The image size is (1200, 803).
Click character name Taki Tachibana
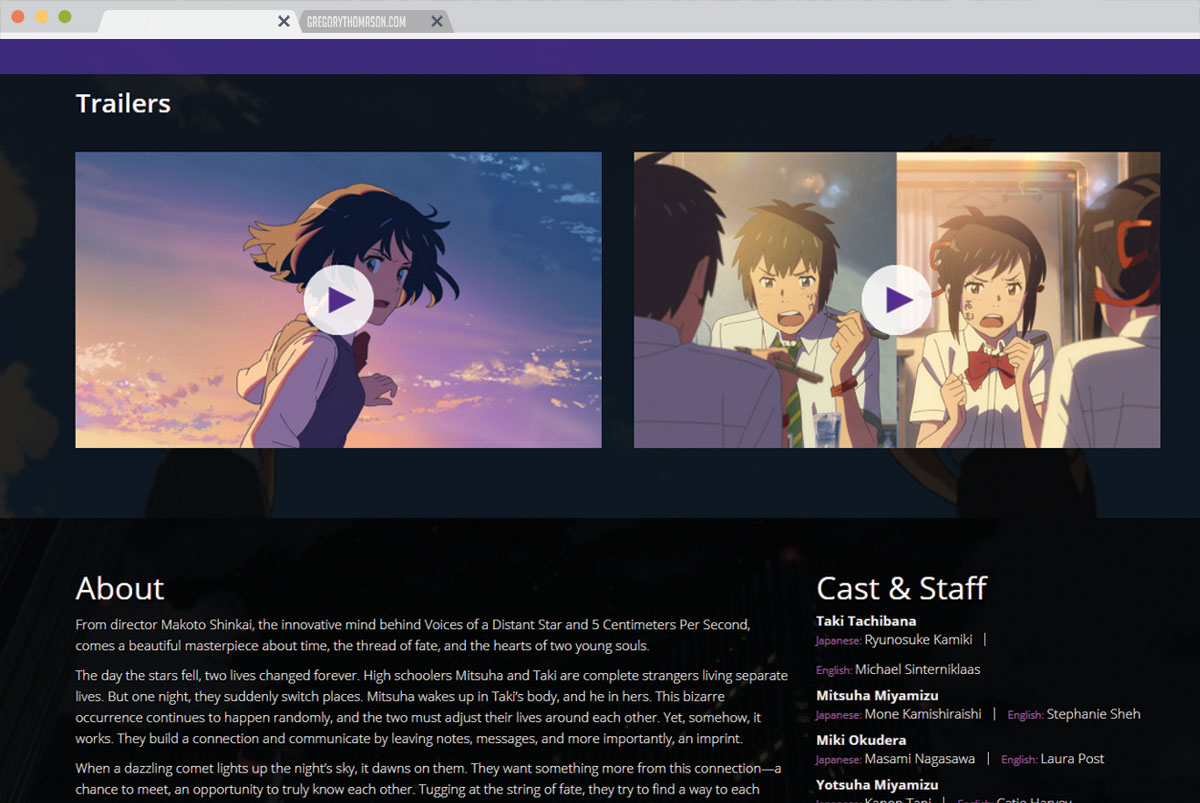point(866,621)
